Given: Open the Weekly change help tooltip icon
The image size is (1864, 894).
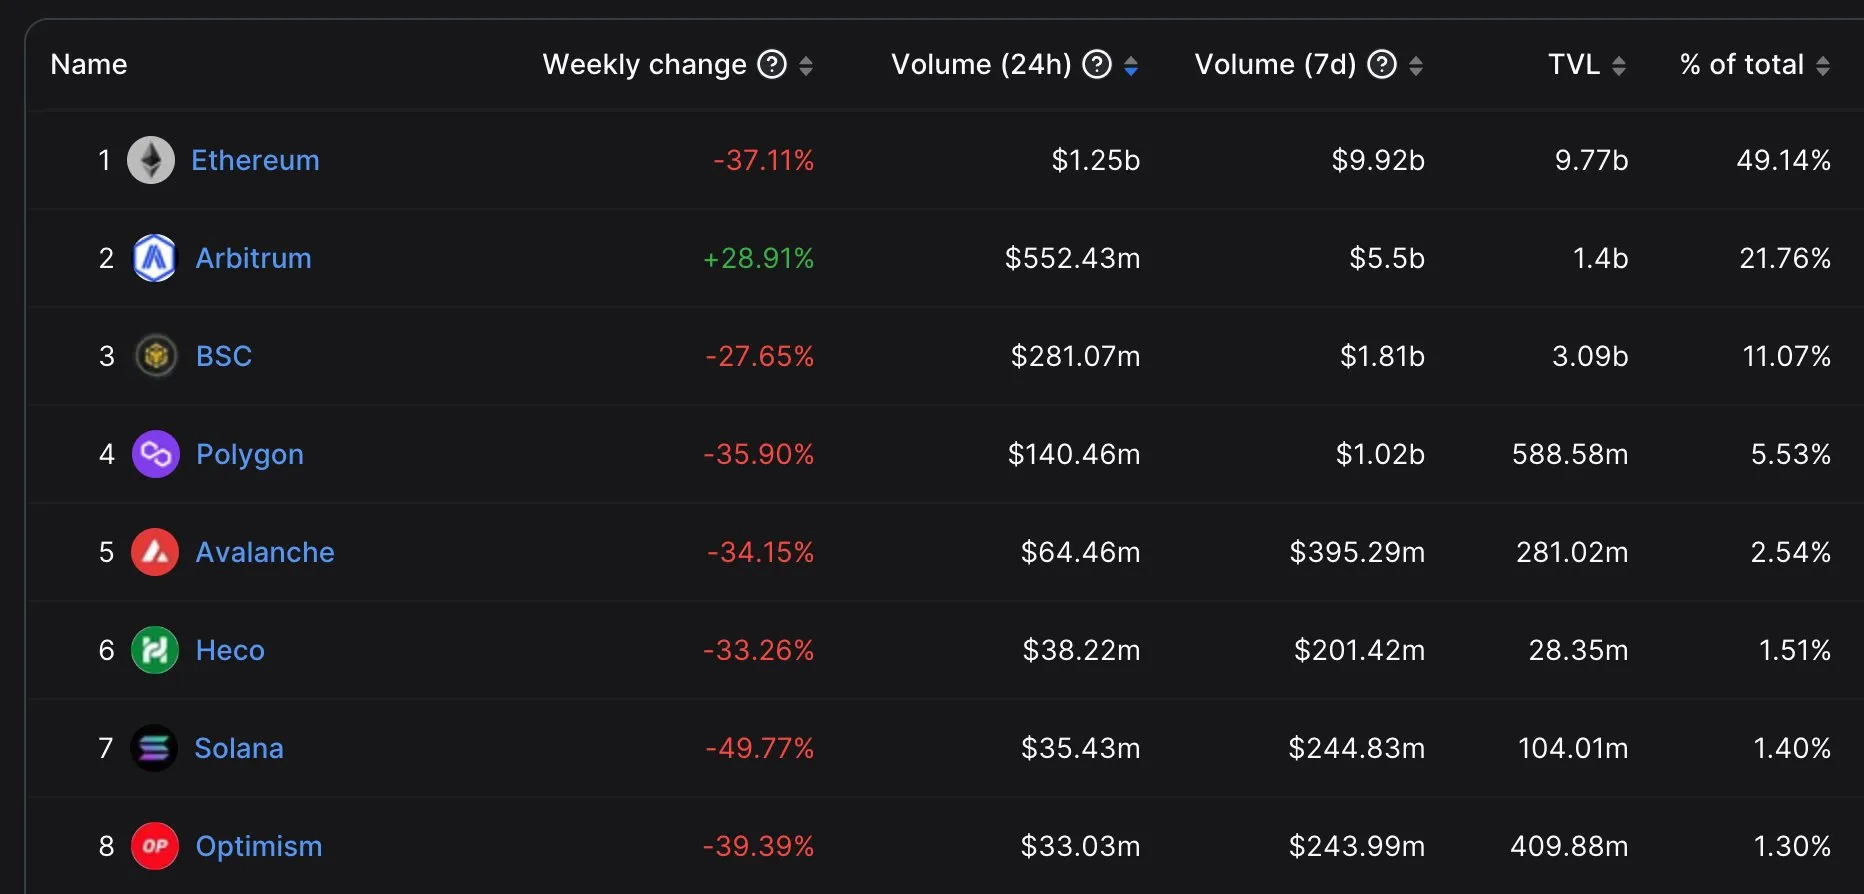Looking at the screenshot, I should pyautogui.click(x=772, y=65).
